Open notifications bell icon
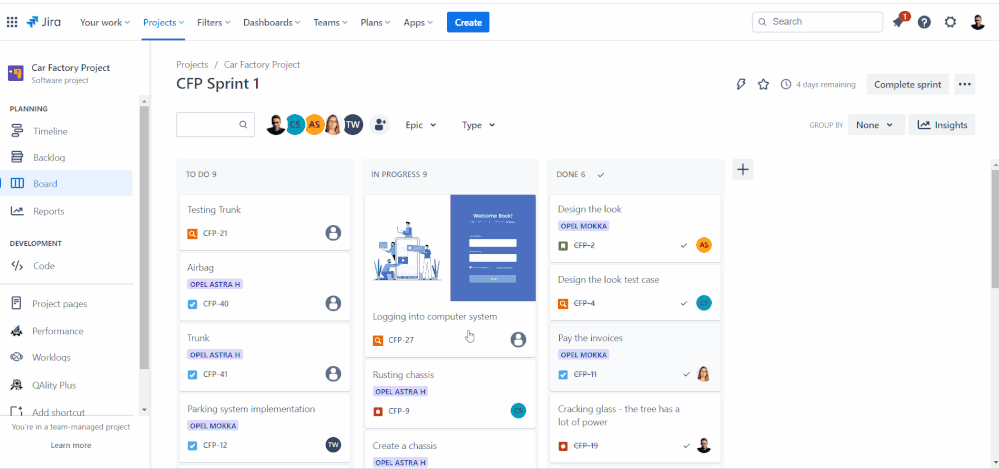The image size is (999, 469). (x=898, y=22)
